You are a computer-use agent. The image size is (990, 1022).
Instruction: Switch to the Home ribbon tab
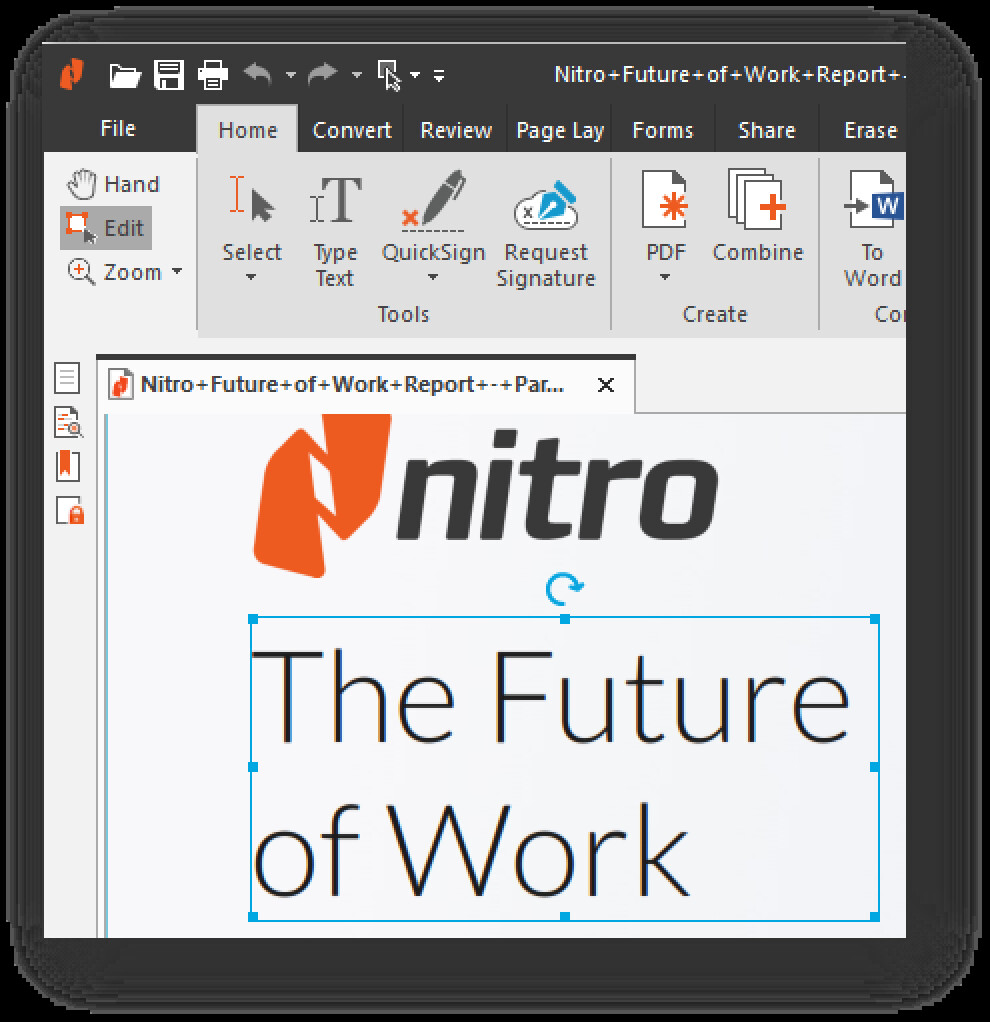point(248,130)
